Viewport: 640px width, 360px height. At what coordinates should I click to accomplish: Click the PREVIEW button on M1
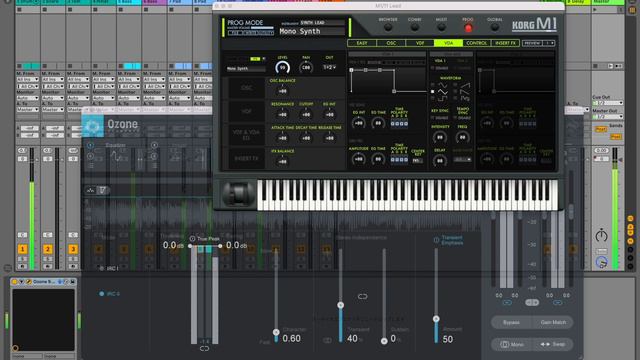[532, 43]
